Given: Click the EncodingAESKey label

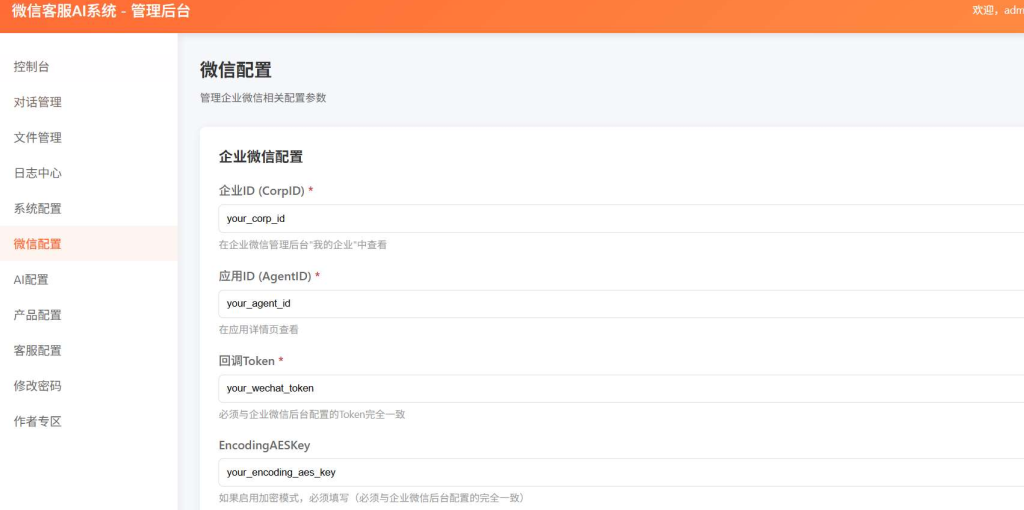Looking at the screenshot, I should [264, 445].
